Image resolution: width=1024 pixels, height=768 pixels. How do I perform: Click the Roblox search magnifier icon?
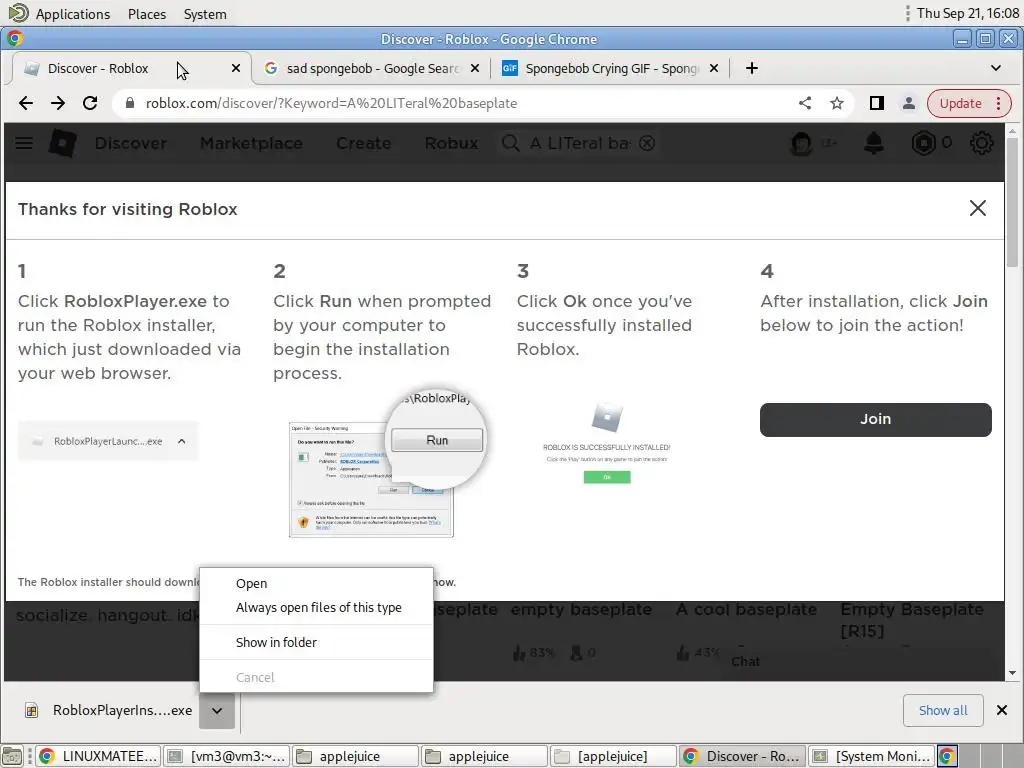pos(511,143)
